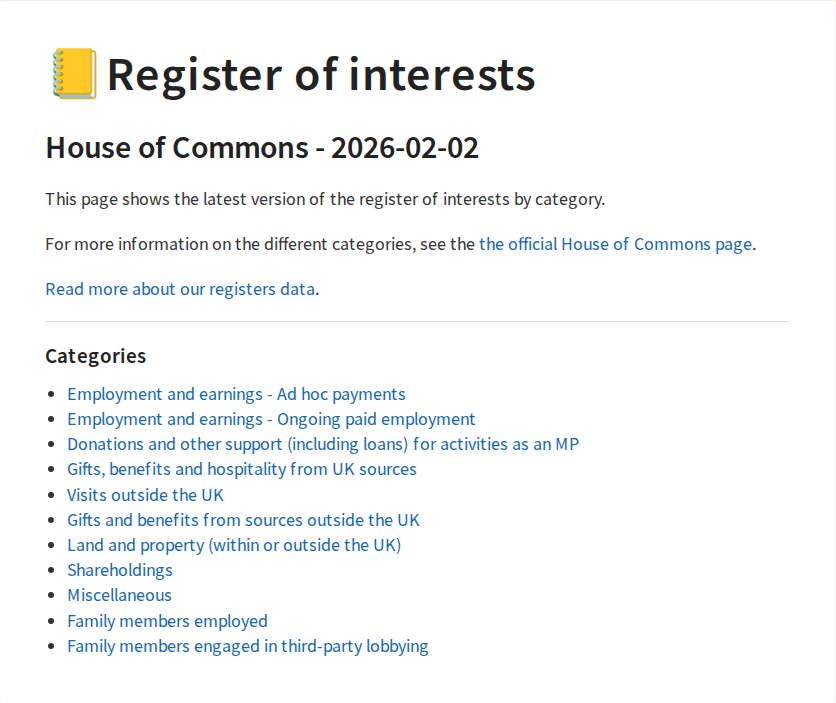This screenshot has width=836, height=703.
Task: Go to Gifts, benefits and hospitality from UK sources
Action: click(x=242, y=469)
